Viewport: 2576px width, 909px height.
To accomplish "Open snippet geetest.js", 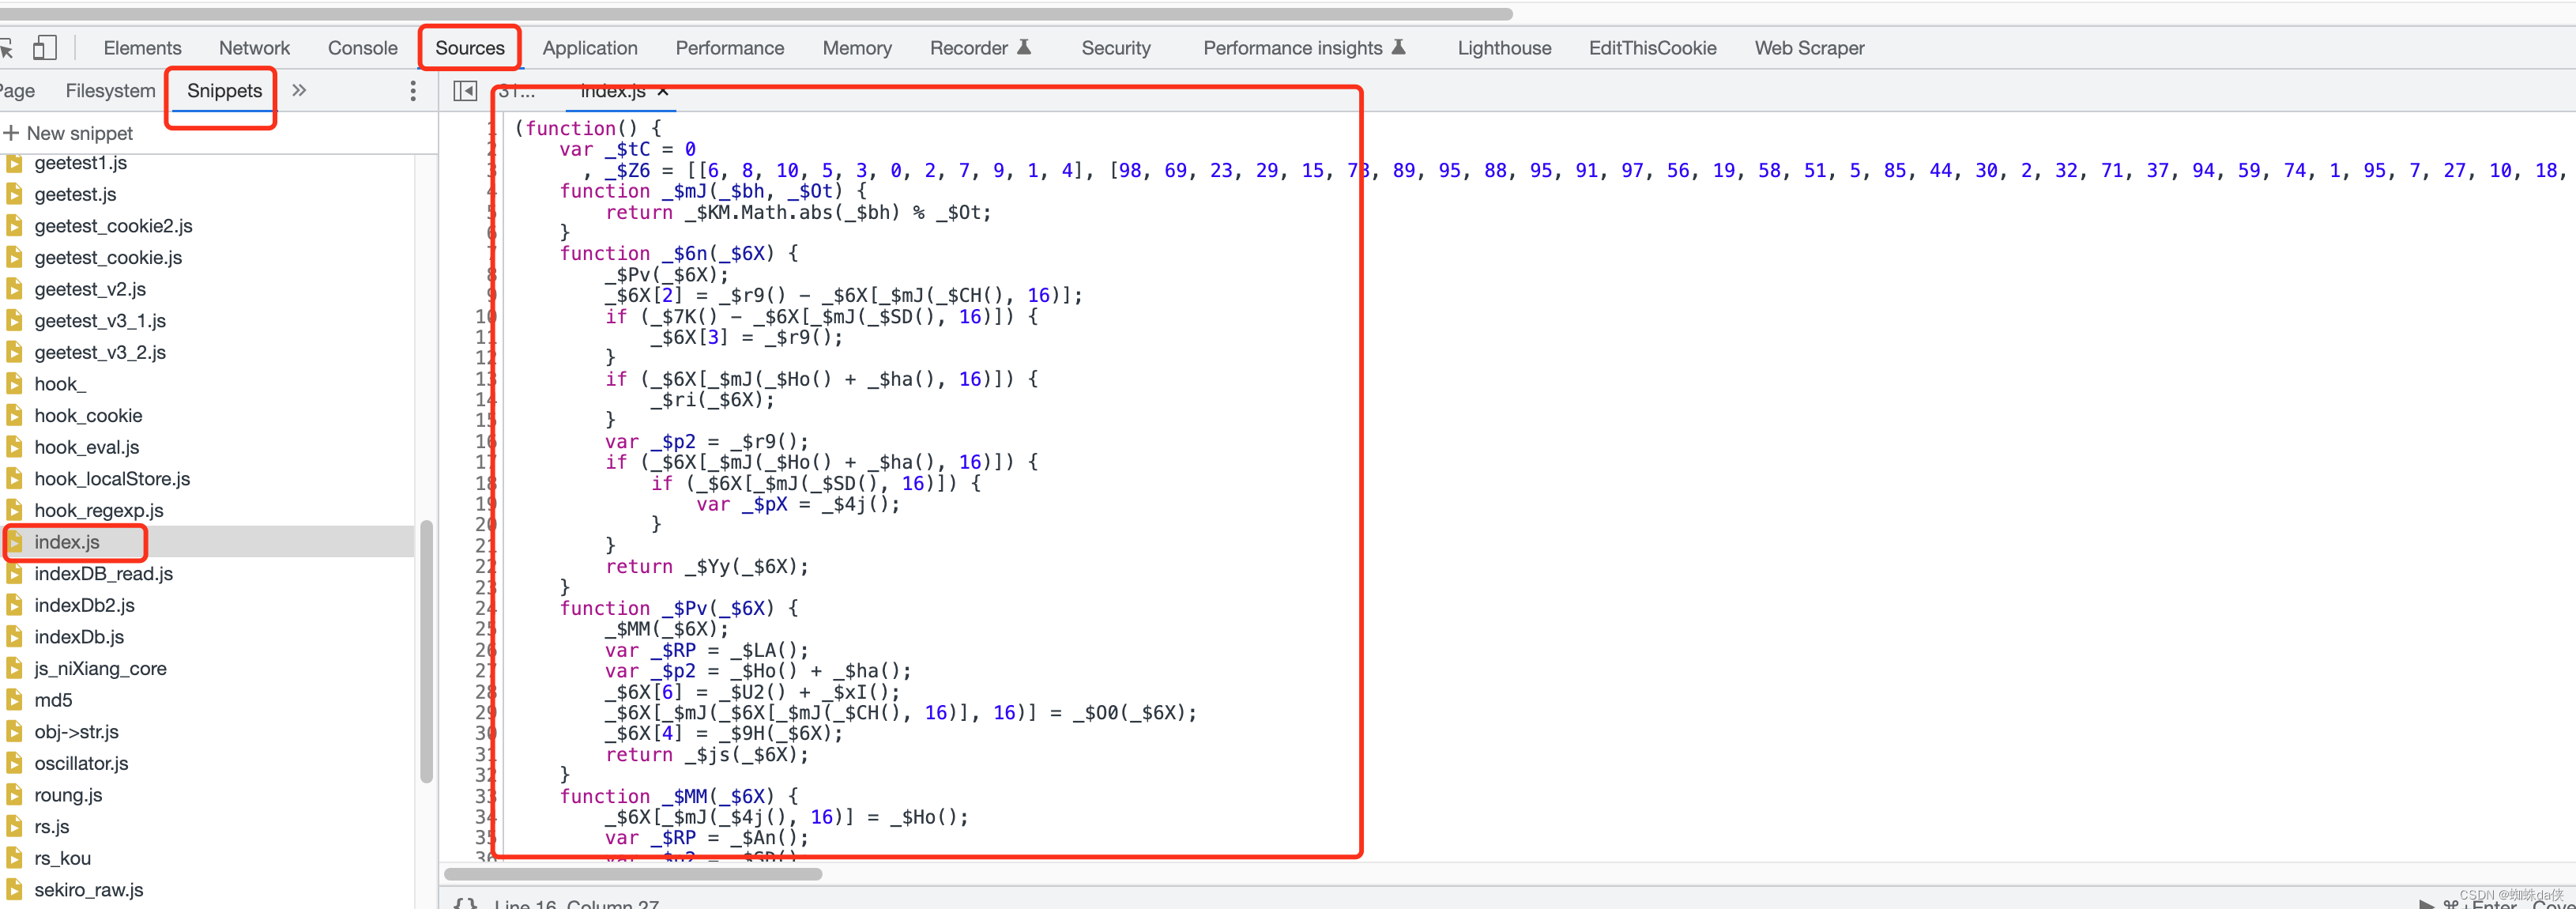I will [75, 194].
